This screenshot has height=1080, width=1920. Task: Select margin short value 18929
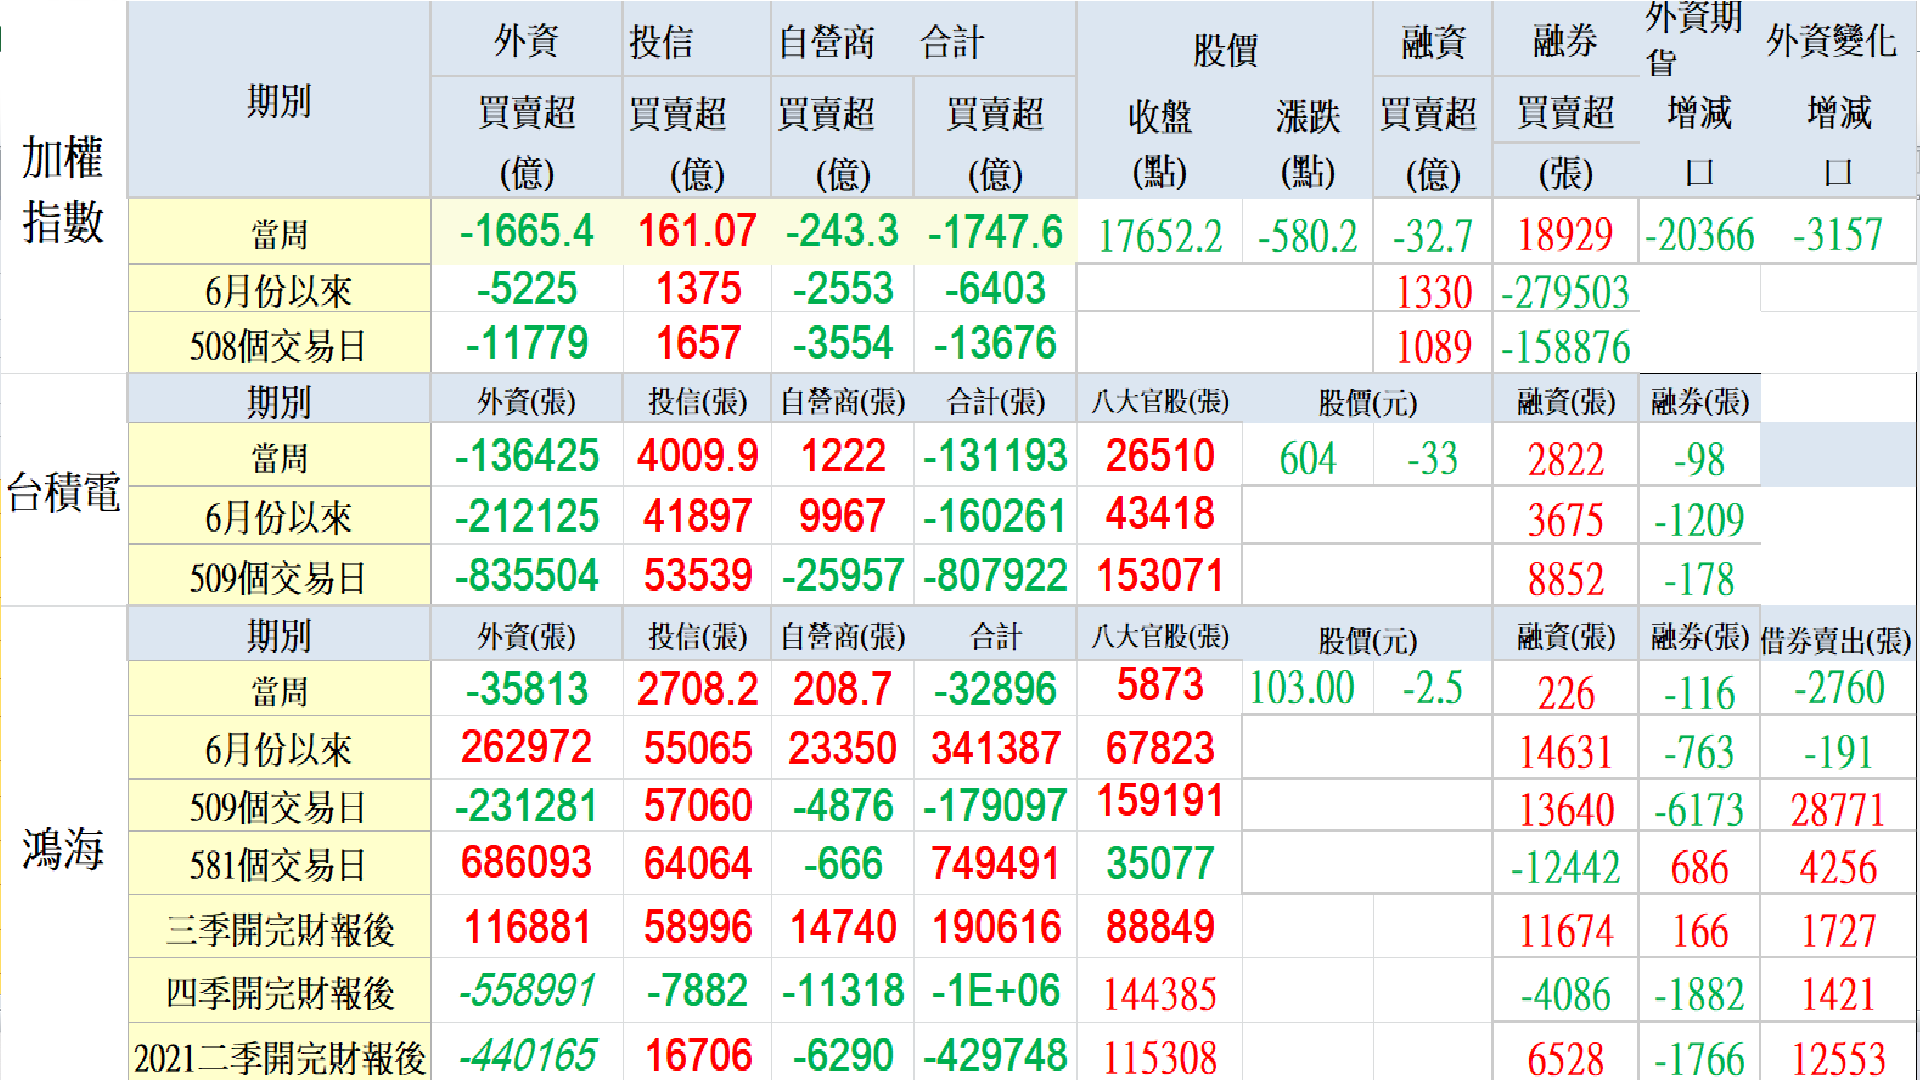click(1565, 235)
